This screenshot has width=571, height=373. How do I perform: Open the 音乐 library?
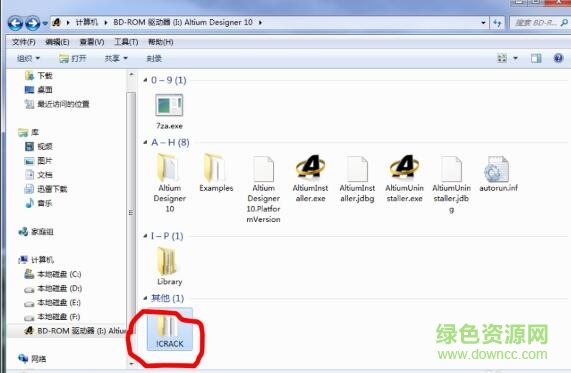(x=39, y=203)
